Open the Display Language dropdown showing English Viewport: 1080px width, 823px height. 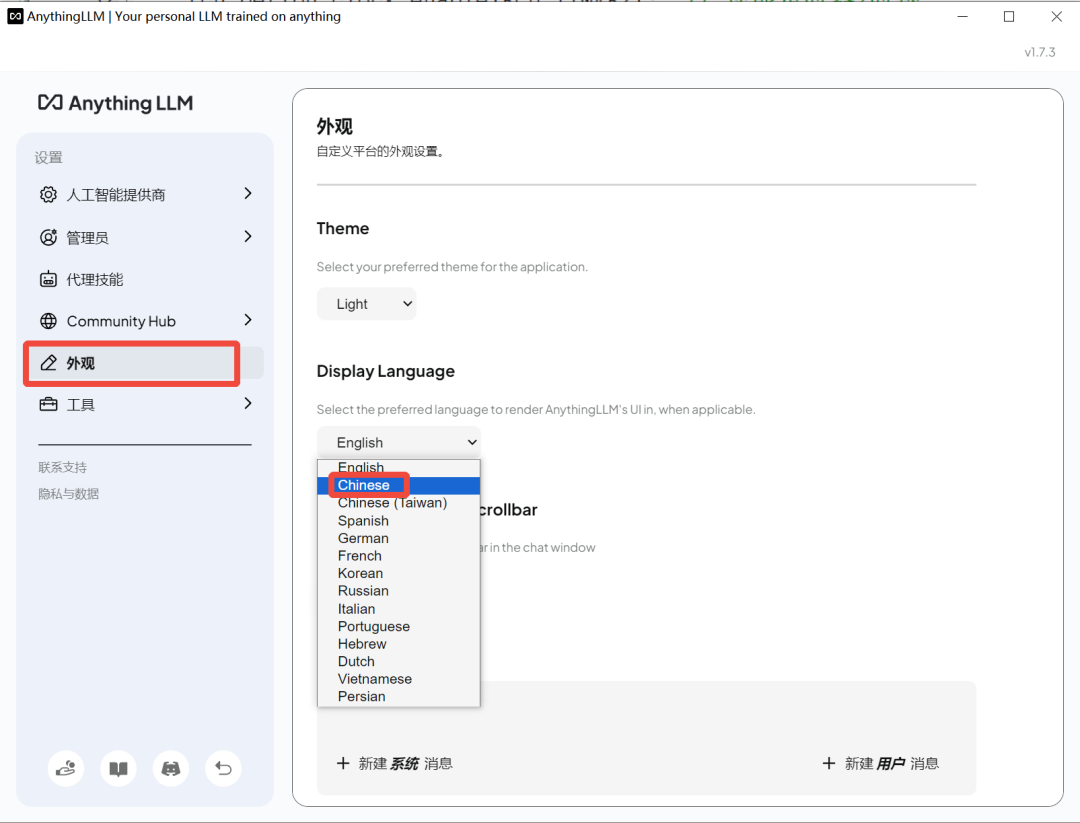click(399, 442)
